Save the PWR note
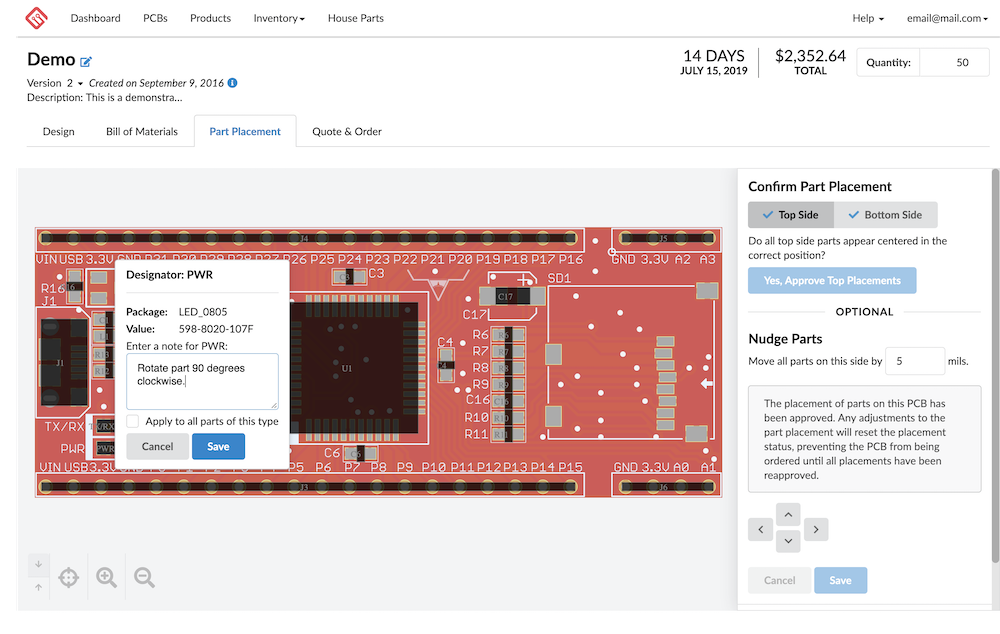Screen dimensions: 1000x634 (218, 446)
